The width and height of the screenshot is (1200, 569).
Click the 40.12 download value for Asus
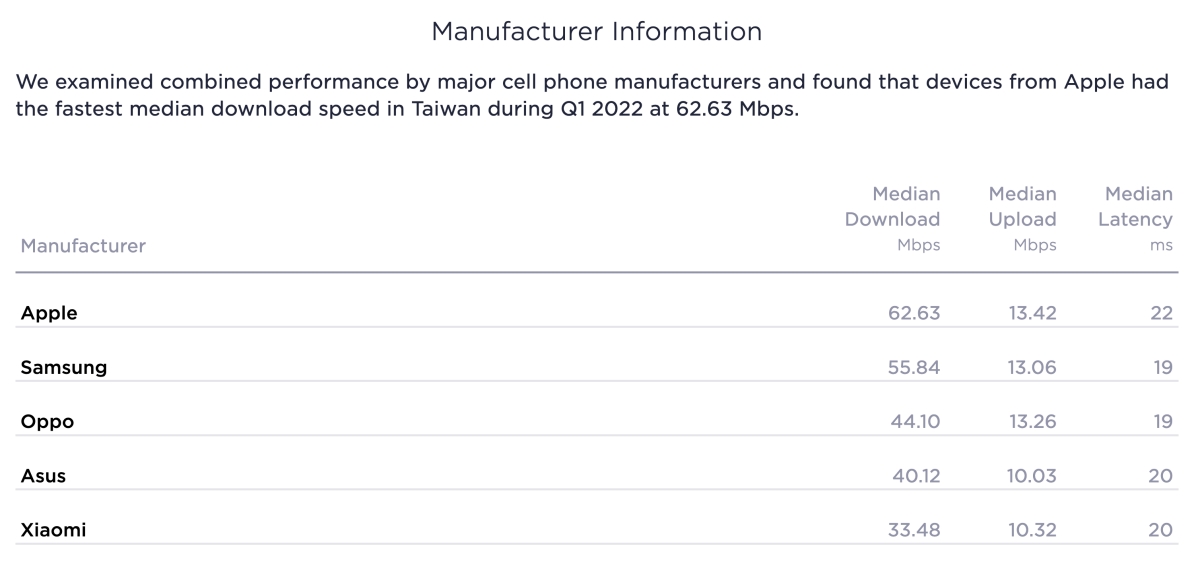tap(915, 476)
